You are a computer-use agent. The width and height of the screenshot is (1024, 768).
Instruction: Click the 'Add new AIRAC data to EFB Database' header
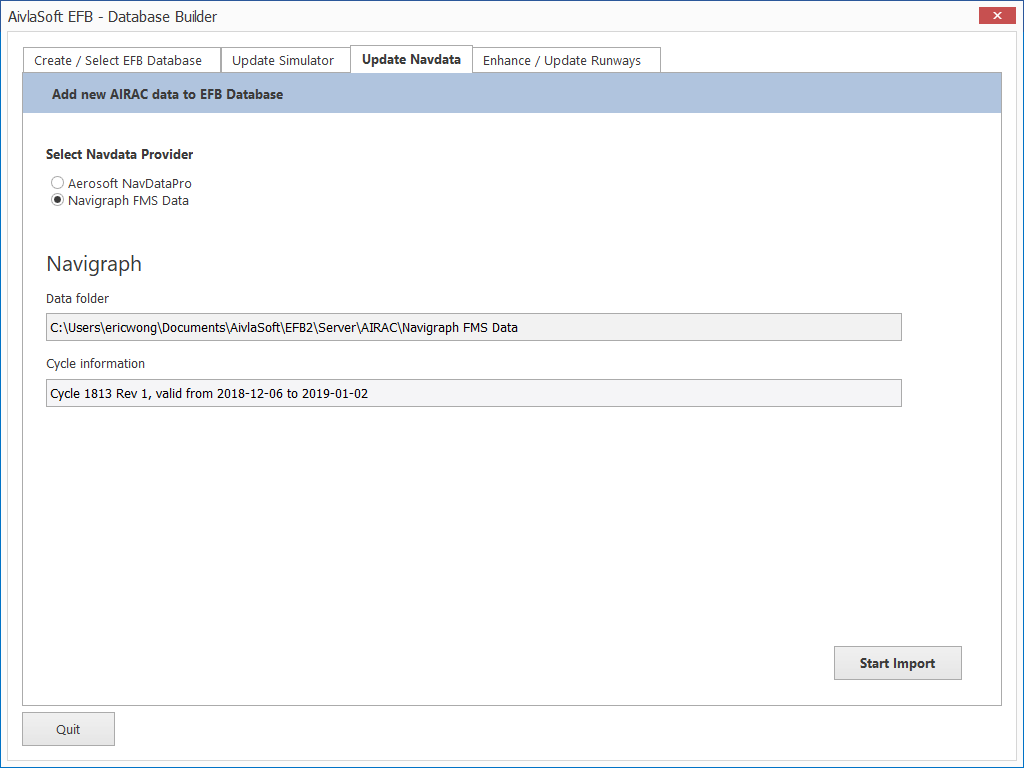point(168,94)
